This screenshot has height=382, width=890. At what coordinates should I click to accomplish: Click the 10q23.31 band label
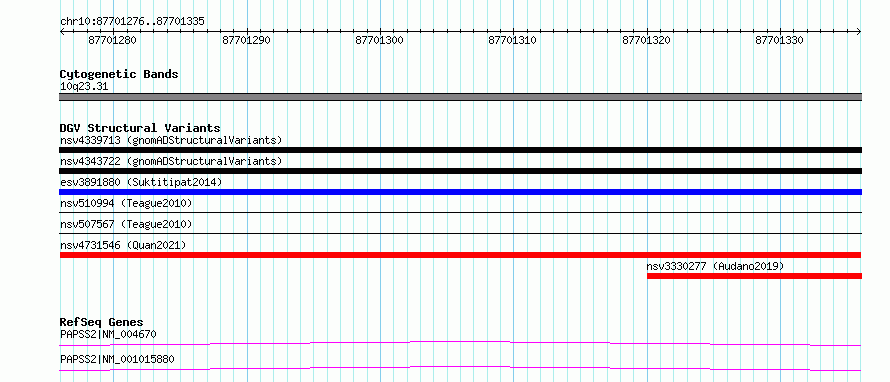[84, 87]
